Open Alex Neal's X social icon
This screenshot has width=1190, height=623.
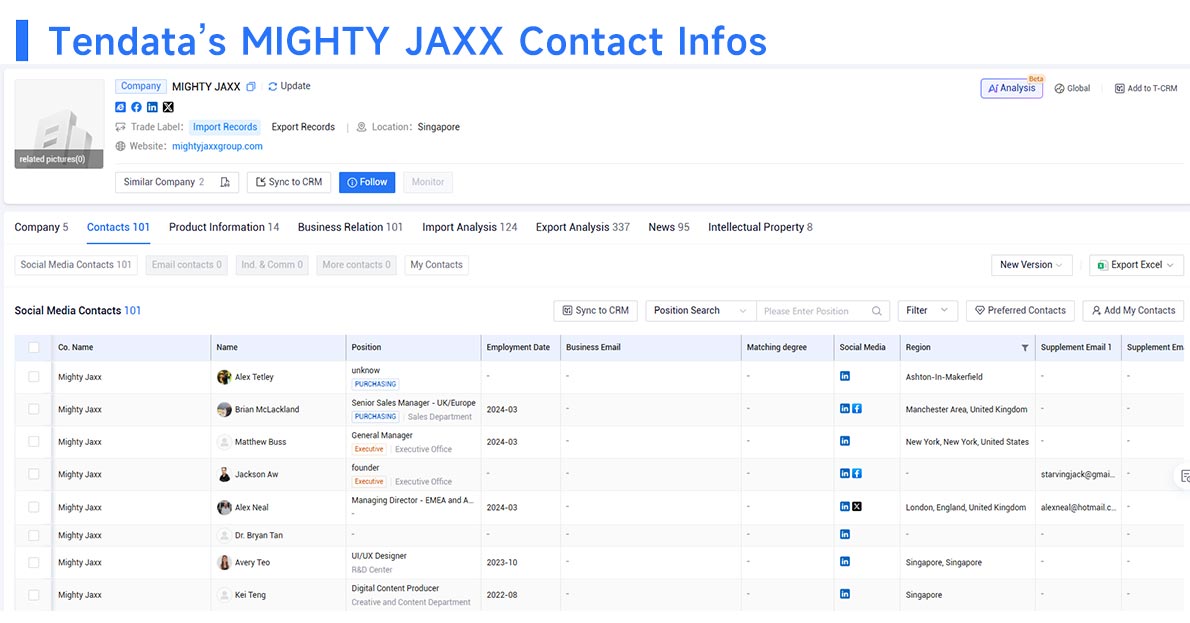[x=857, y=506]
